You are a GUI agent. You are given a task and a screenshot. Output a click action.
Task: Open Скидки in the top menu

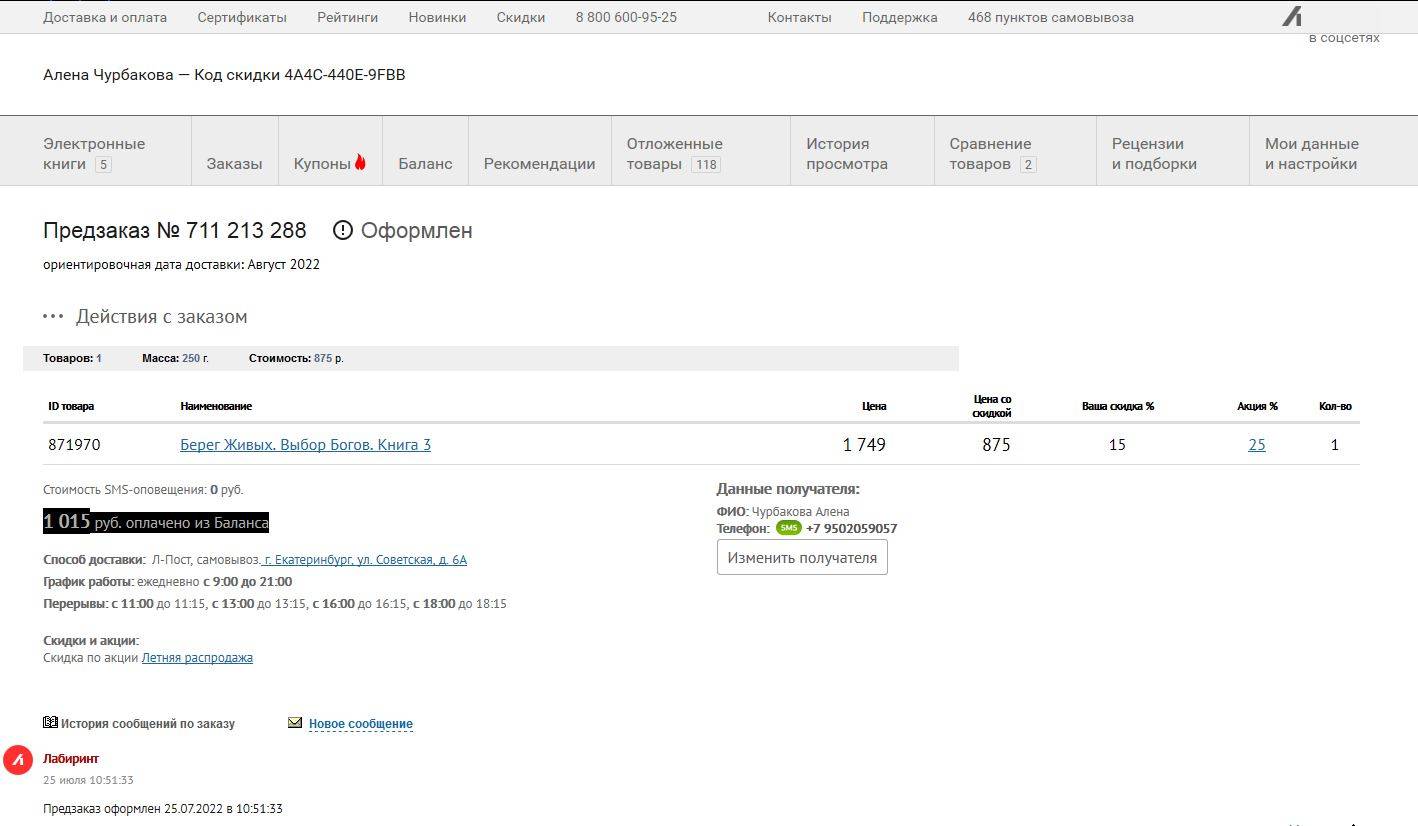pos(521,17)
